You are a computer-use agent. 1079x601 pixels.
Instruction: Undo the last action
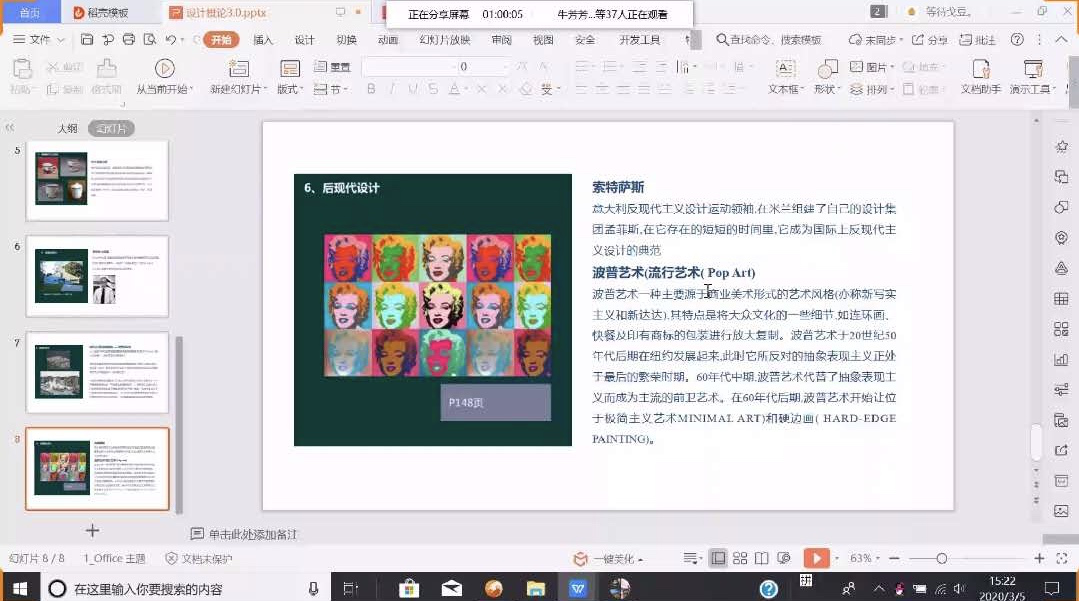click(171, 40)
